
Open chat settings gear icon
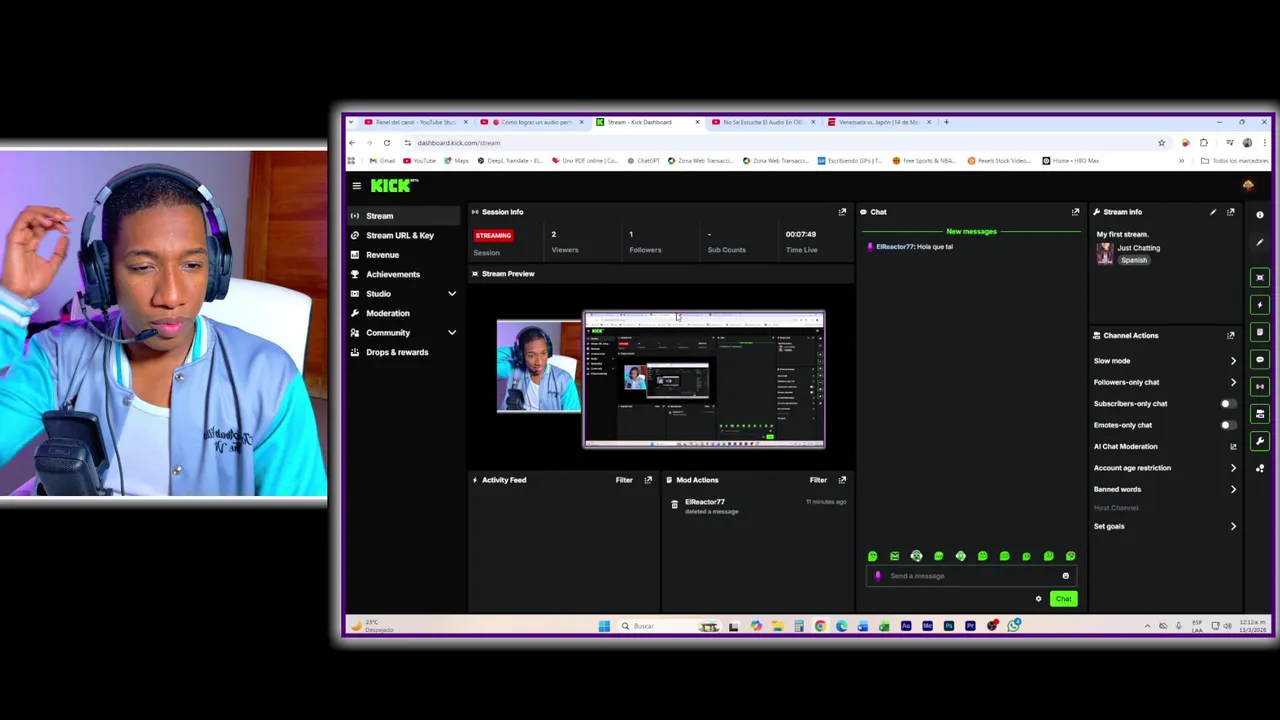click(1038, 599)
